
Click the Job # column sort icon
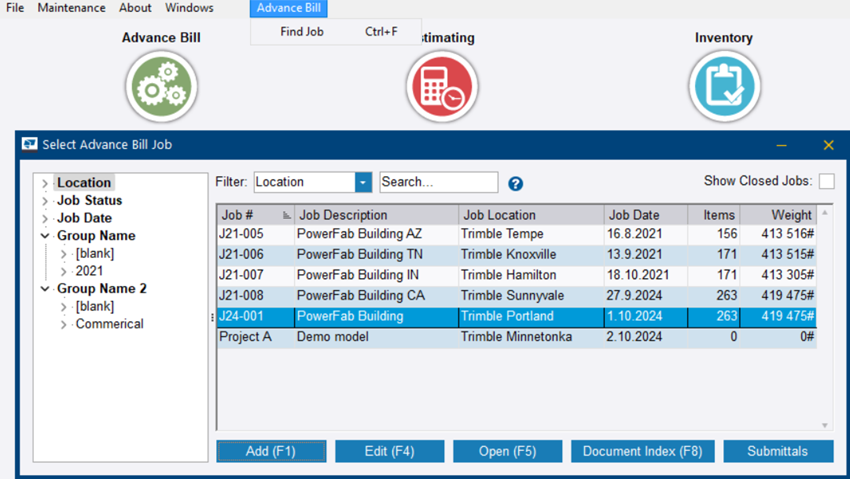pos(287,215)
